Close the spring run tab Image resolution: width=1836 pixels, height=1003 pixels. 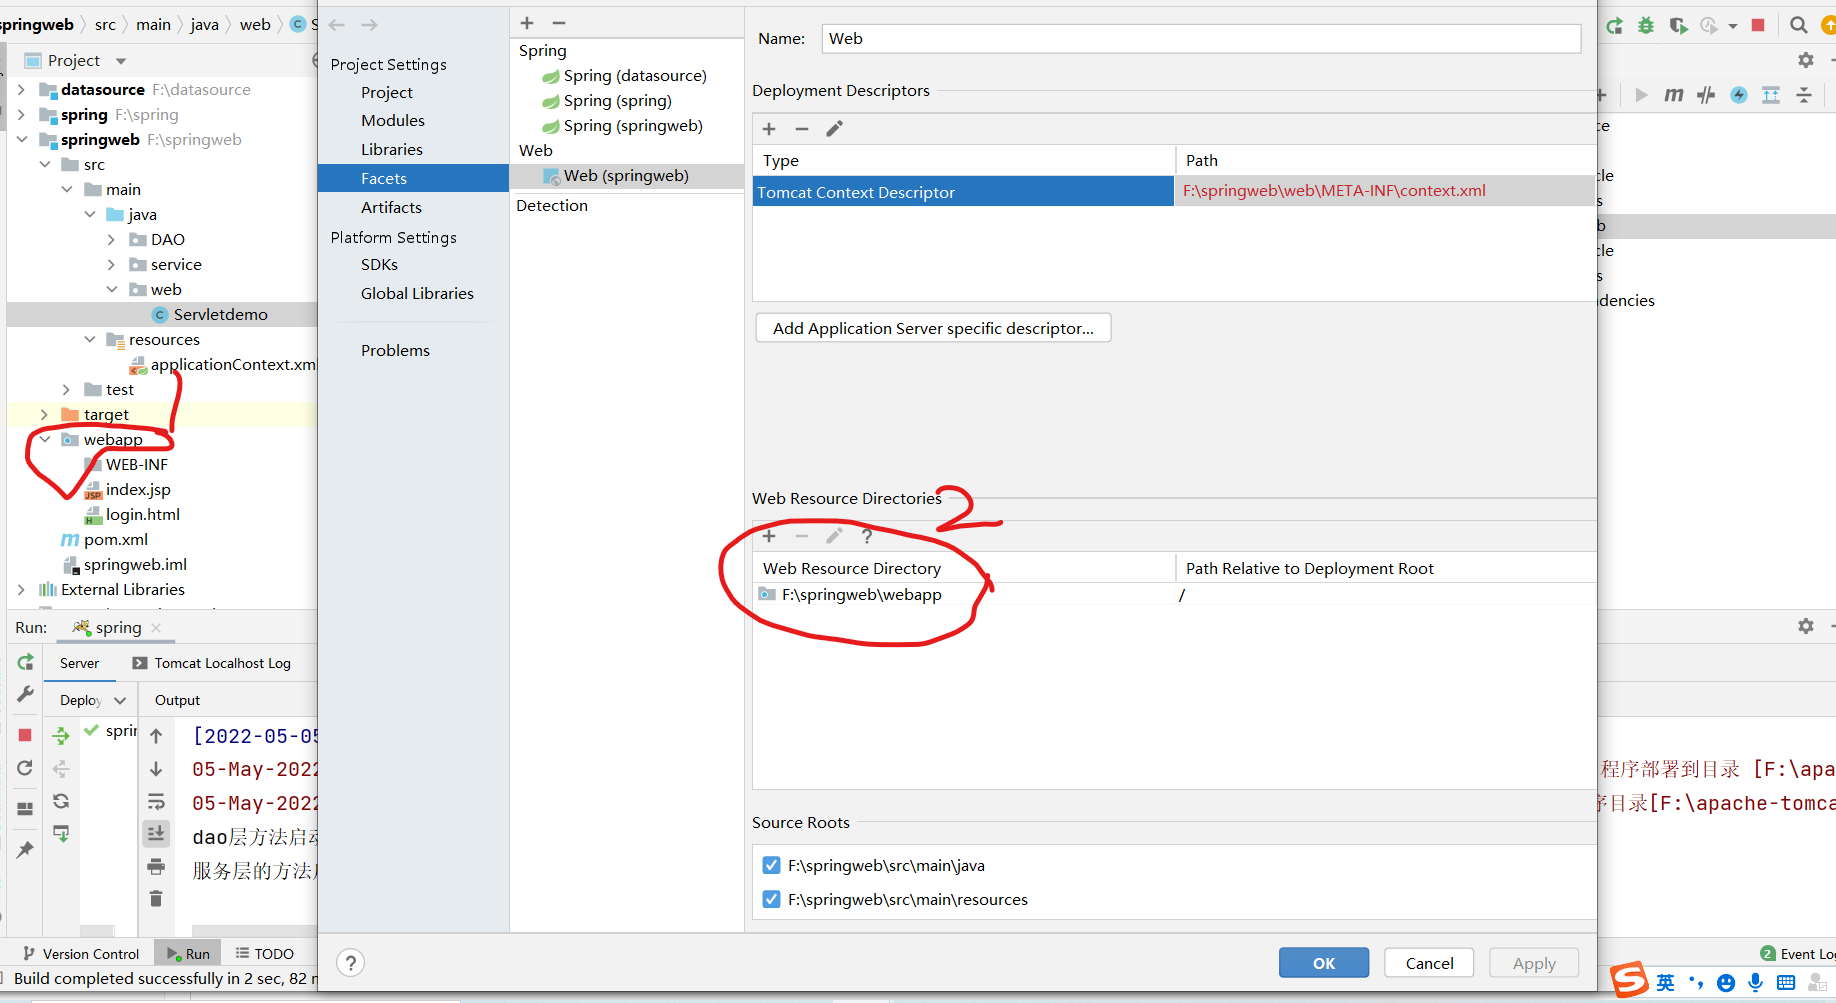tap(156, 628)
